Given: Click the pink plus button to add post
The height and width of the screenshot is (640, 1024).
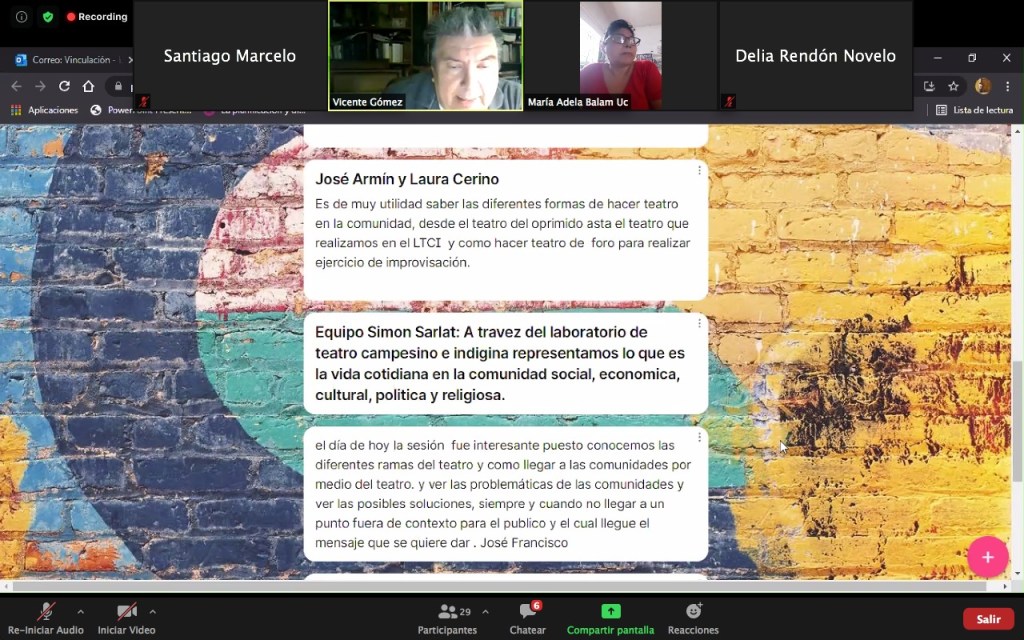Looking at the screenshot, I should 987,557.
